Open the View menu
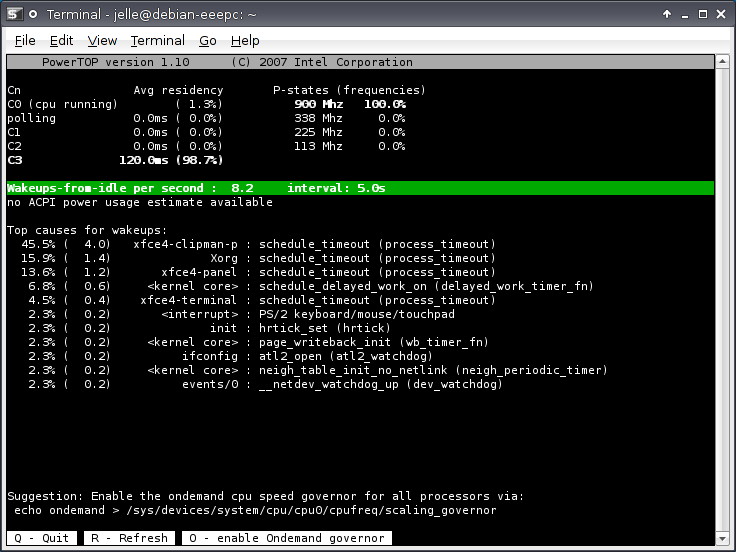The width and height of the screenshot is (736, 552). (x=102, y=41)
